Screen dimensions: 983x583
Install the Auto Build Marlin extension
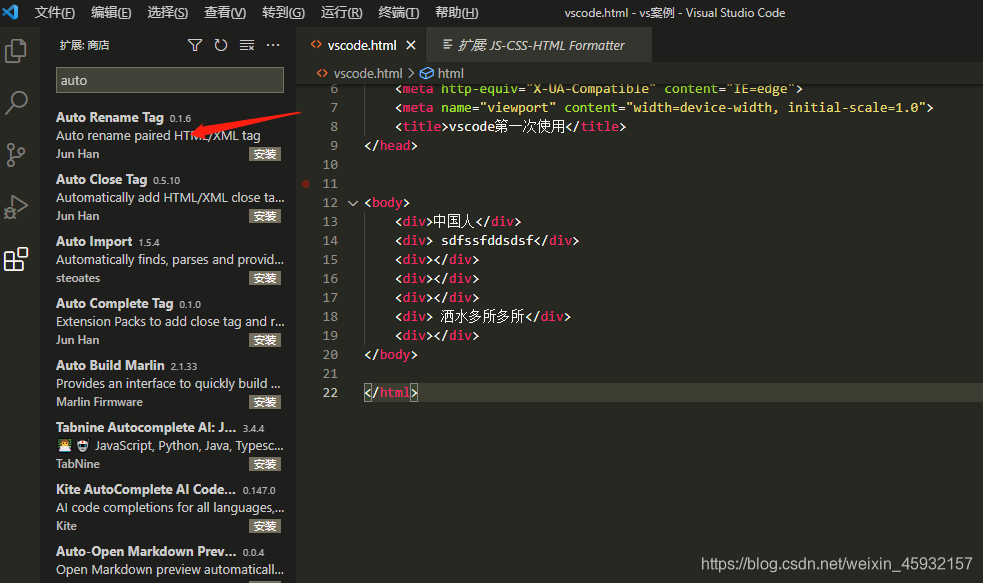[265, 402]
